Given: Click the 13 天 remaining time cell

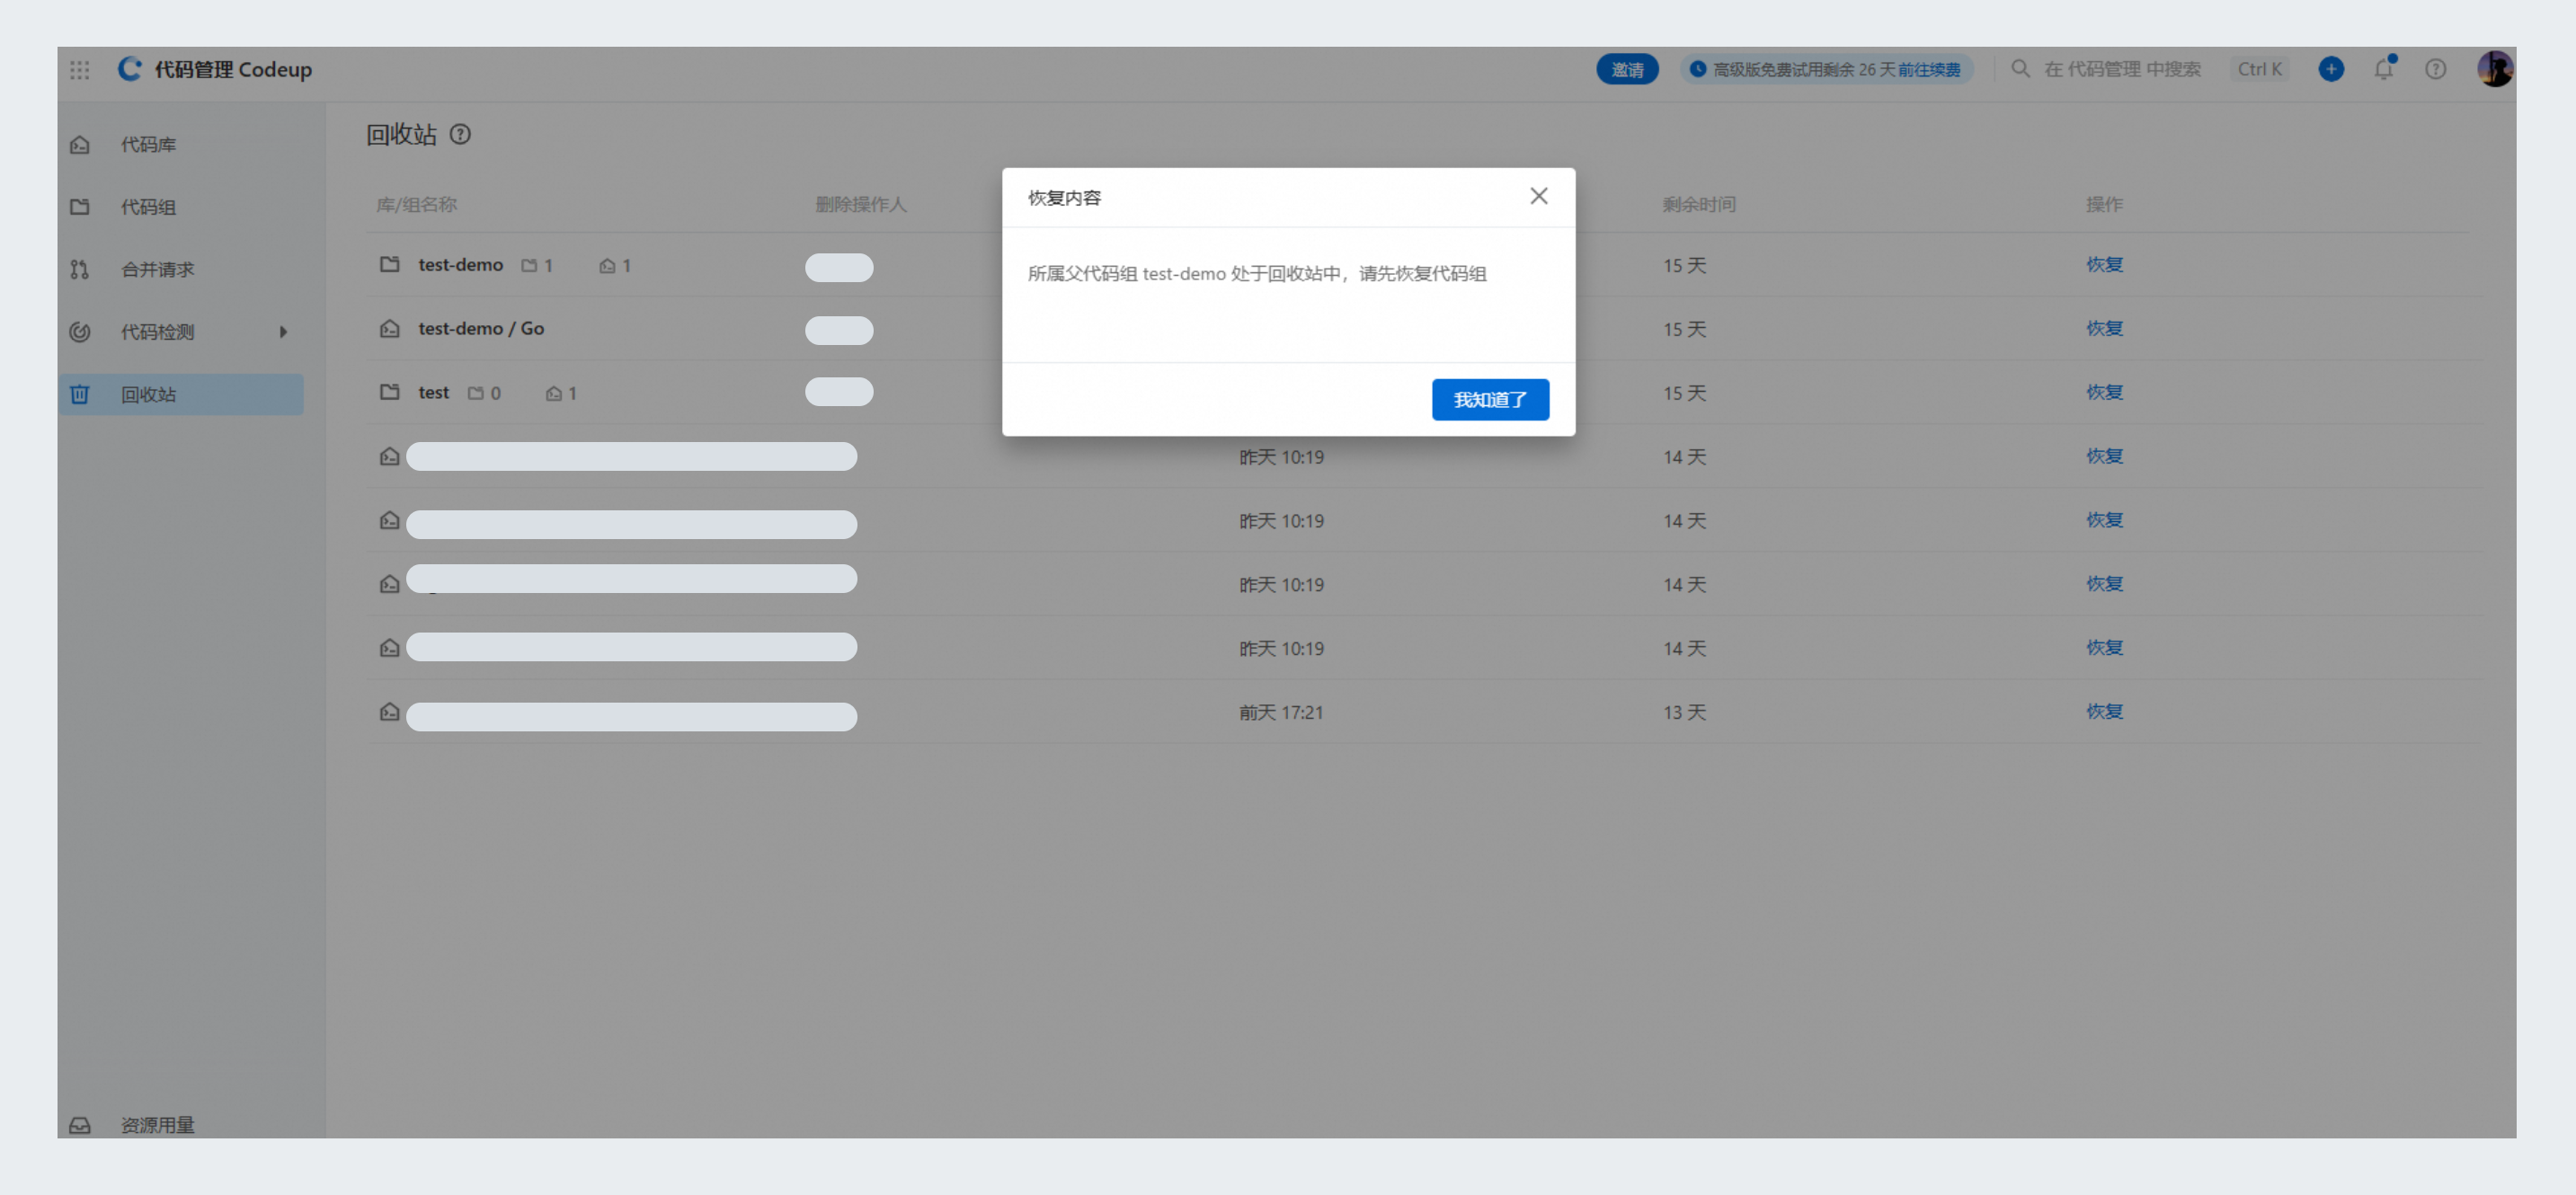Looking at the screenshot, I should tap(1684, 712).
